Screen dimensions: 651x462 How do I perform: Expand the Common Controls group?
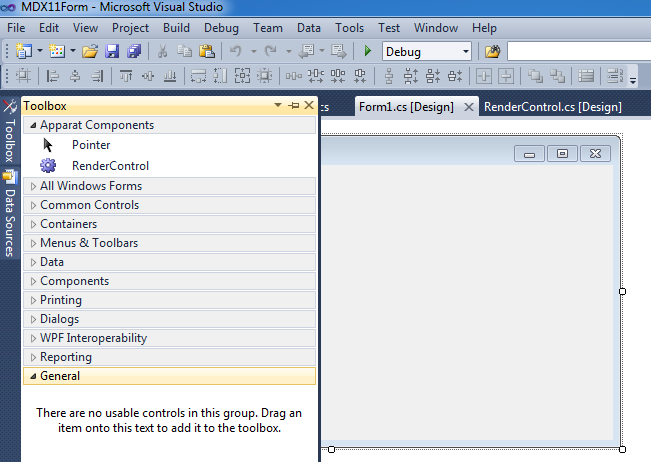(33, 205)
